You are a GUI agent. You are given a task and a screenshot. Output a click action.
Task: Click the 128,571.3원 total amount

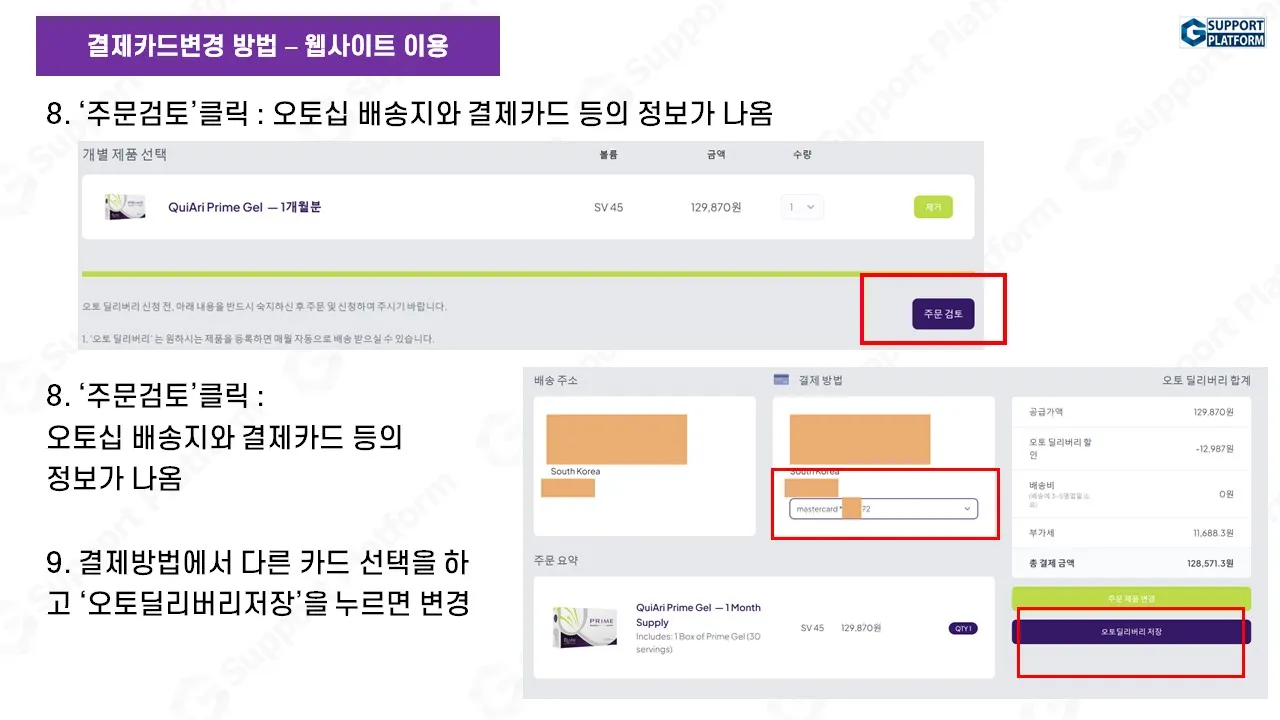click(1210, 563)
